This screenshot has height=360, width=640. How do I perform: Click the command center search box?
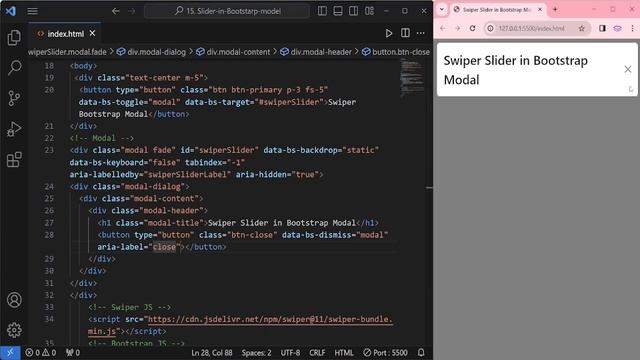227,11
